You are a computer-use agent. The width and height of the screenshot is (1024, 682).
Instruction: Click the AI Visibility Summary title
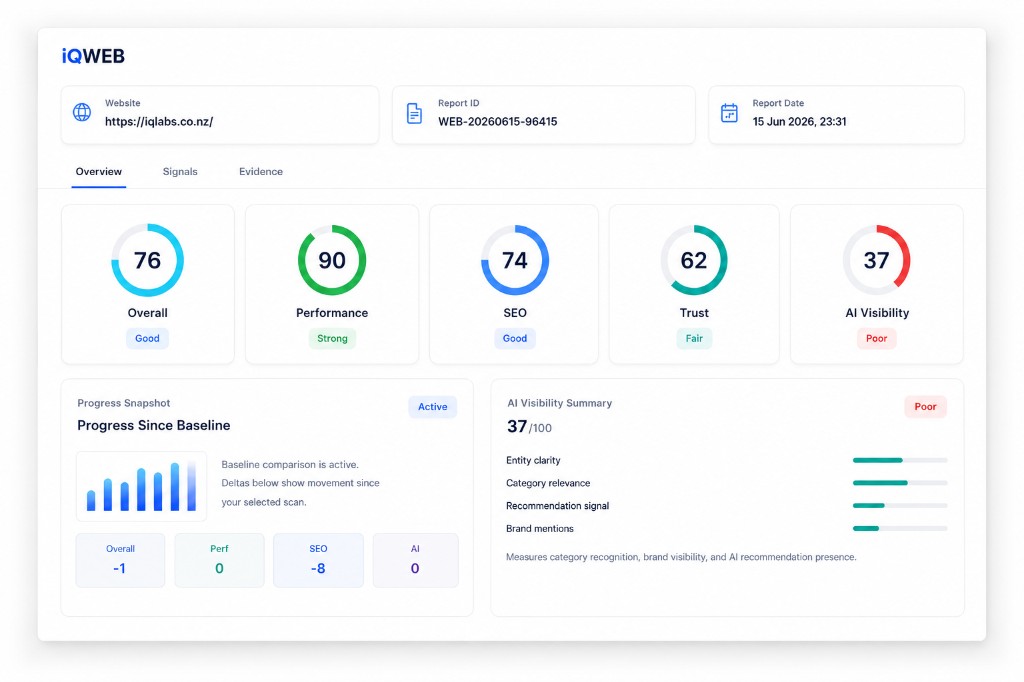pos(560,403)
